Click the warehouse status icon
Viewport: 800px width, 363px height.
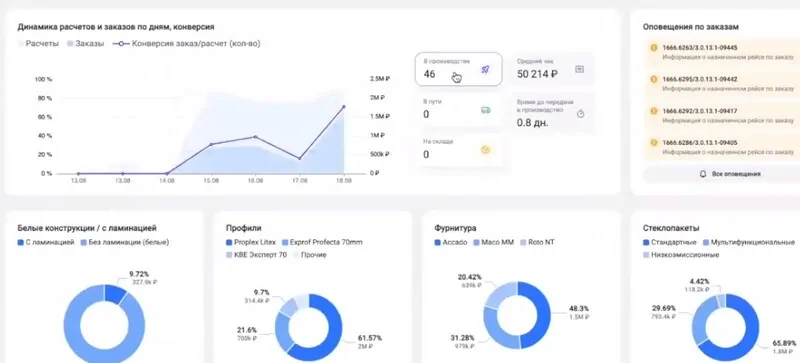click(x=485, y=150)
